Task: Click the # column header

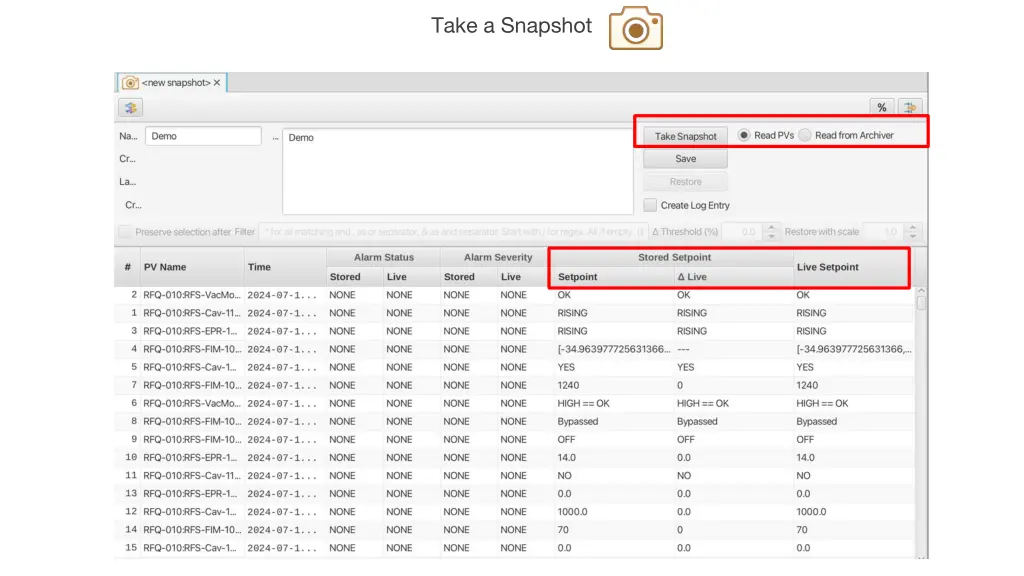Action: (x=127, y=267)
